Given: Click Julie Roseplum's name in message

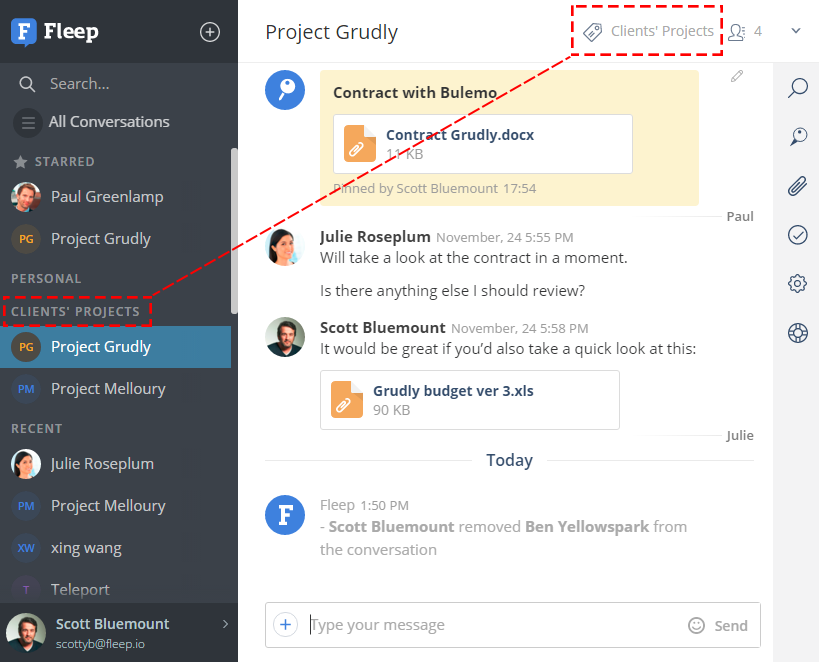Looking at the screenshot, I should click(375, 237).
